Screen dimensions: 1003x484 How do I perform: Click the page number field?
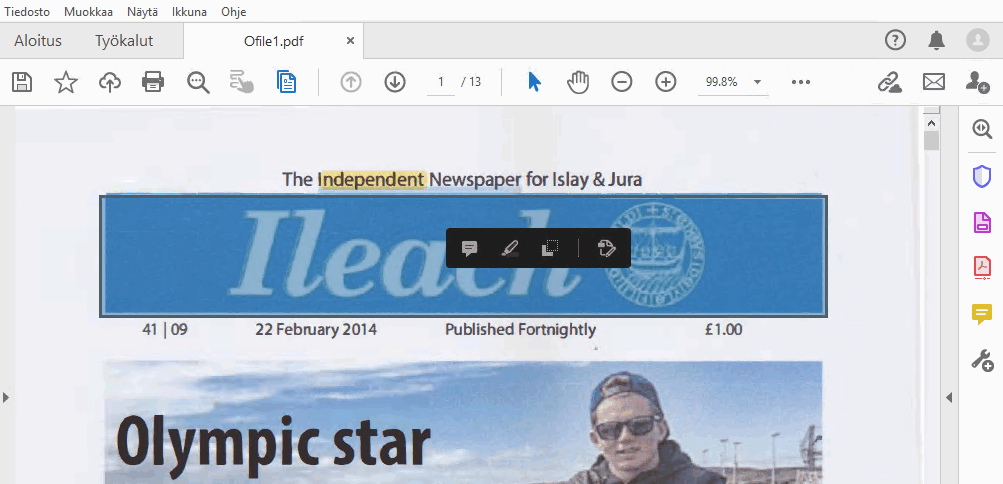point(440,82)
